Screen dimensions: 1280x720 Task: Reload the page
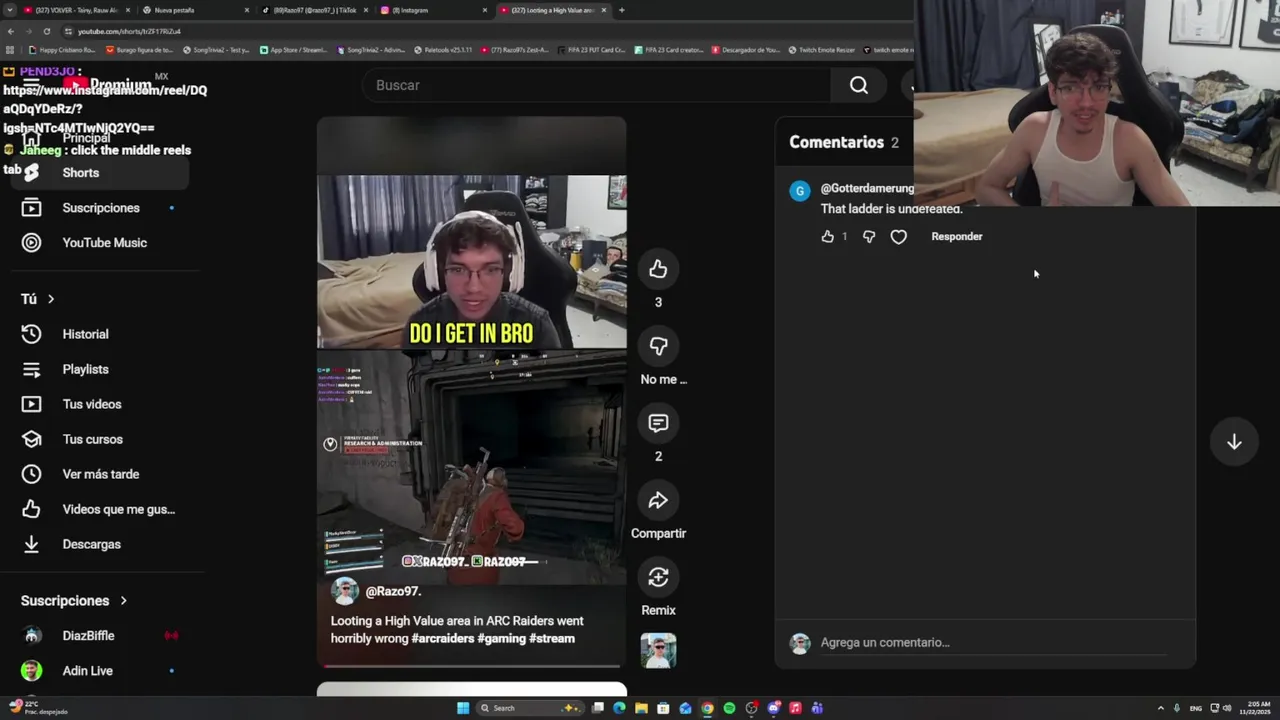click(x=46, y=31)
